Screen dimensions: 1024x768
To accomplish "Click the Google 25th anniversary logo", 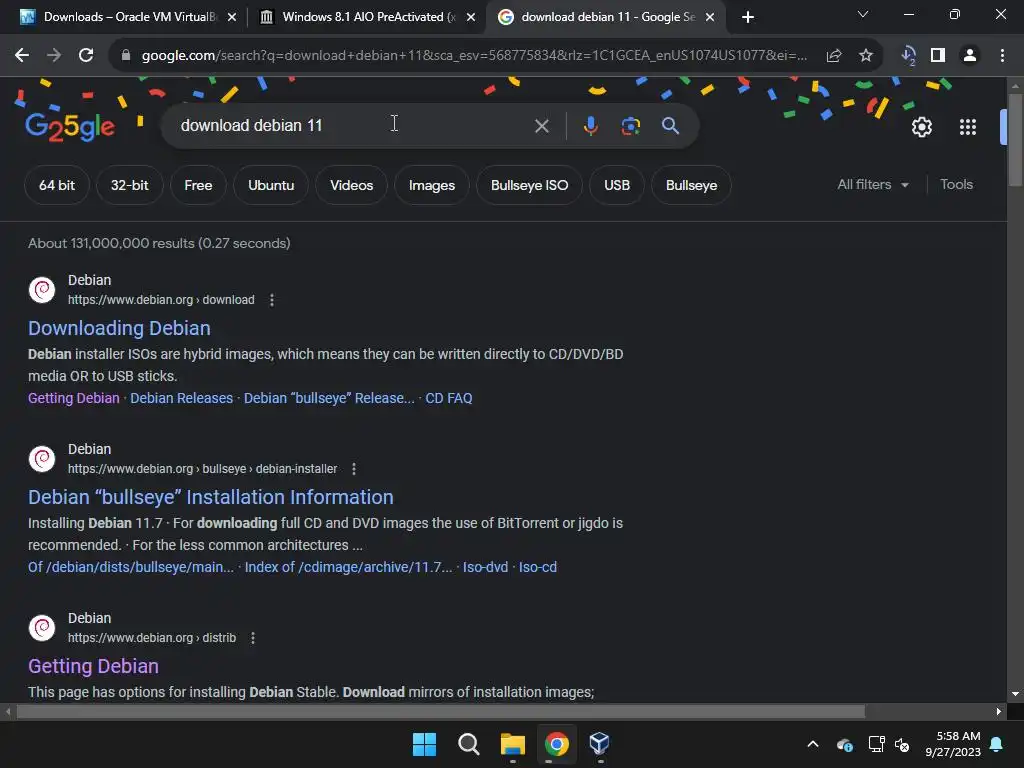I will coord(70,127).
